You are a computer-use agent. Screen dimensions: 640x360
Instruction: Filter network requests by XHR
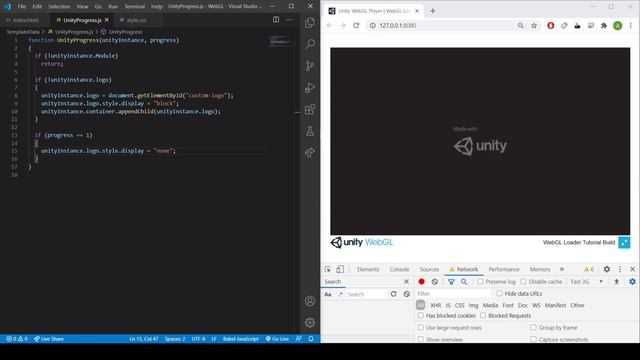tap(436, 305)
